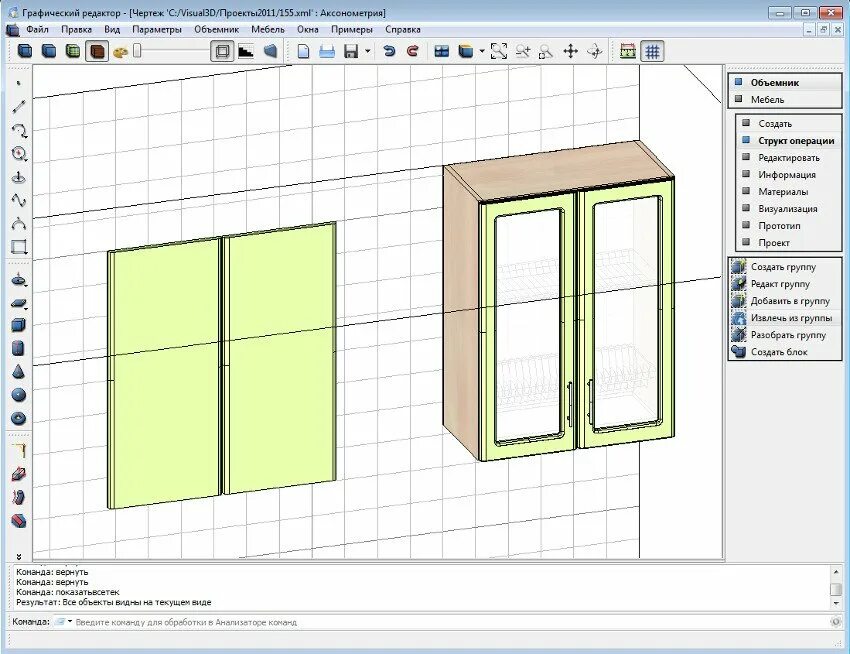Image resolution: width=850 pixels, height=654 pixels.
Task: Select the torus solid tool
Action: (19, 418)
